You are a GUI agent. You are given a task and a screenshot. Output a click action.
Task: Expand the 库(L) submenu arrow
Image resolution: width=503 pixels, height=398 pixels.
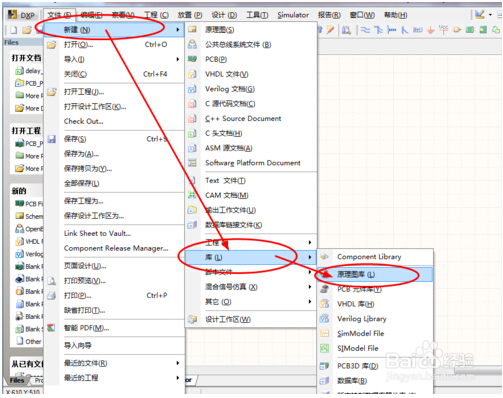coord(310,257)
